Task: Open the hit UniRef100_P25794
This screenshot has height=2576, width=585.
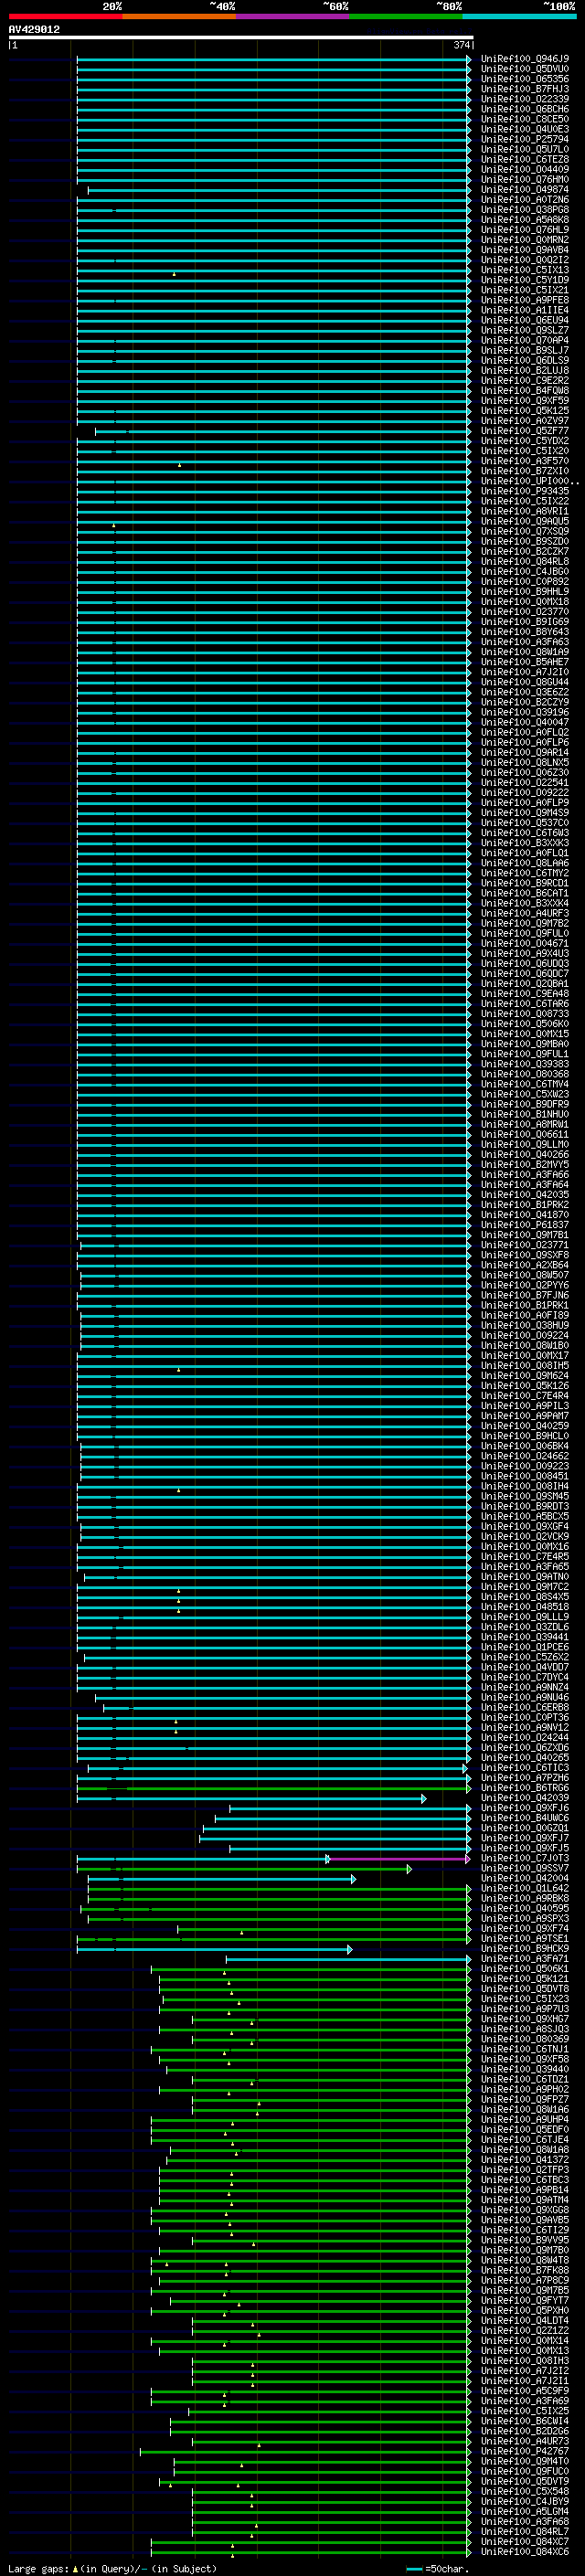Action: [x=524, y=139]
